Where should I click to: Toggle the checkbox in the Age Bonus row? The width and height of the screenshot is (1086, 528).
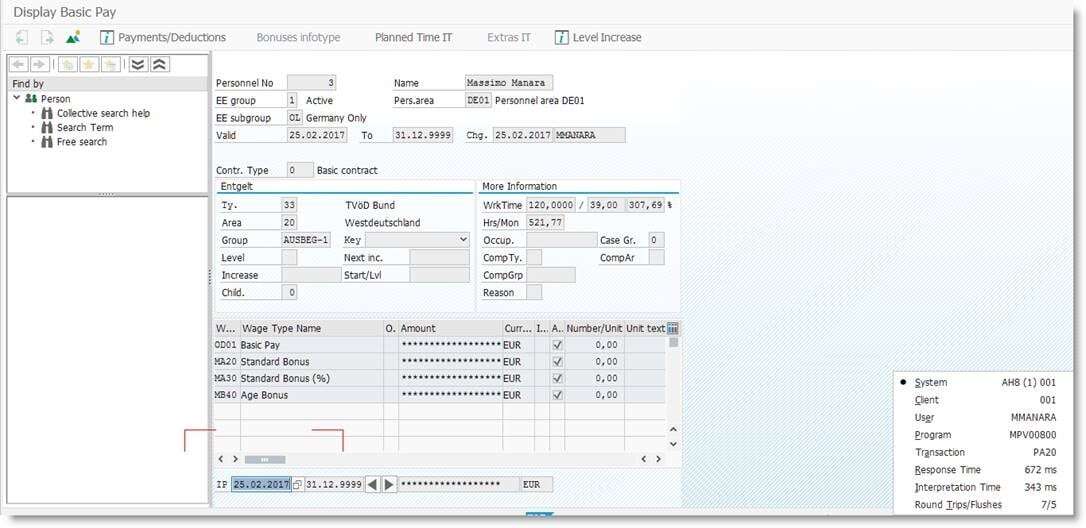(557, 395)
